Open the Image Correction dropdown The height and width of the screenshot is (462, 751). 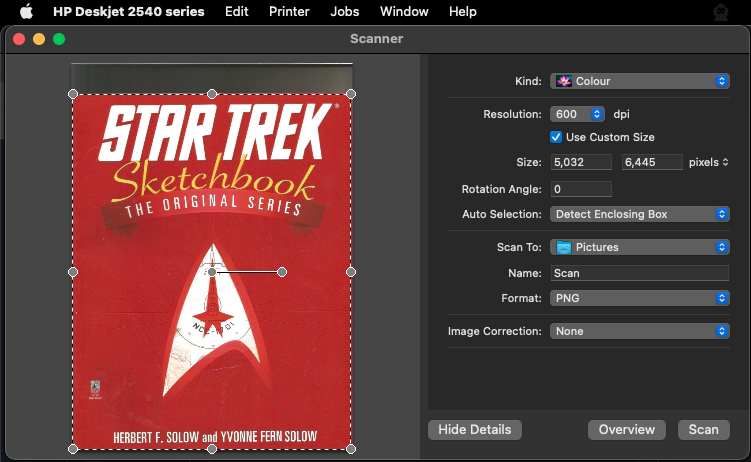tap(639, 331)
